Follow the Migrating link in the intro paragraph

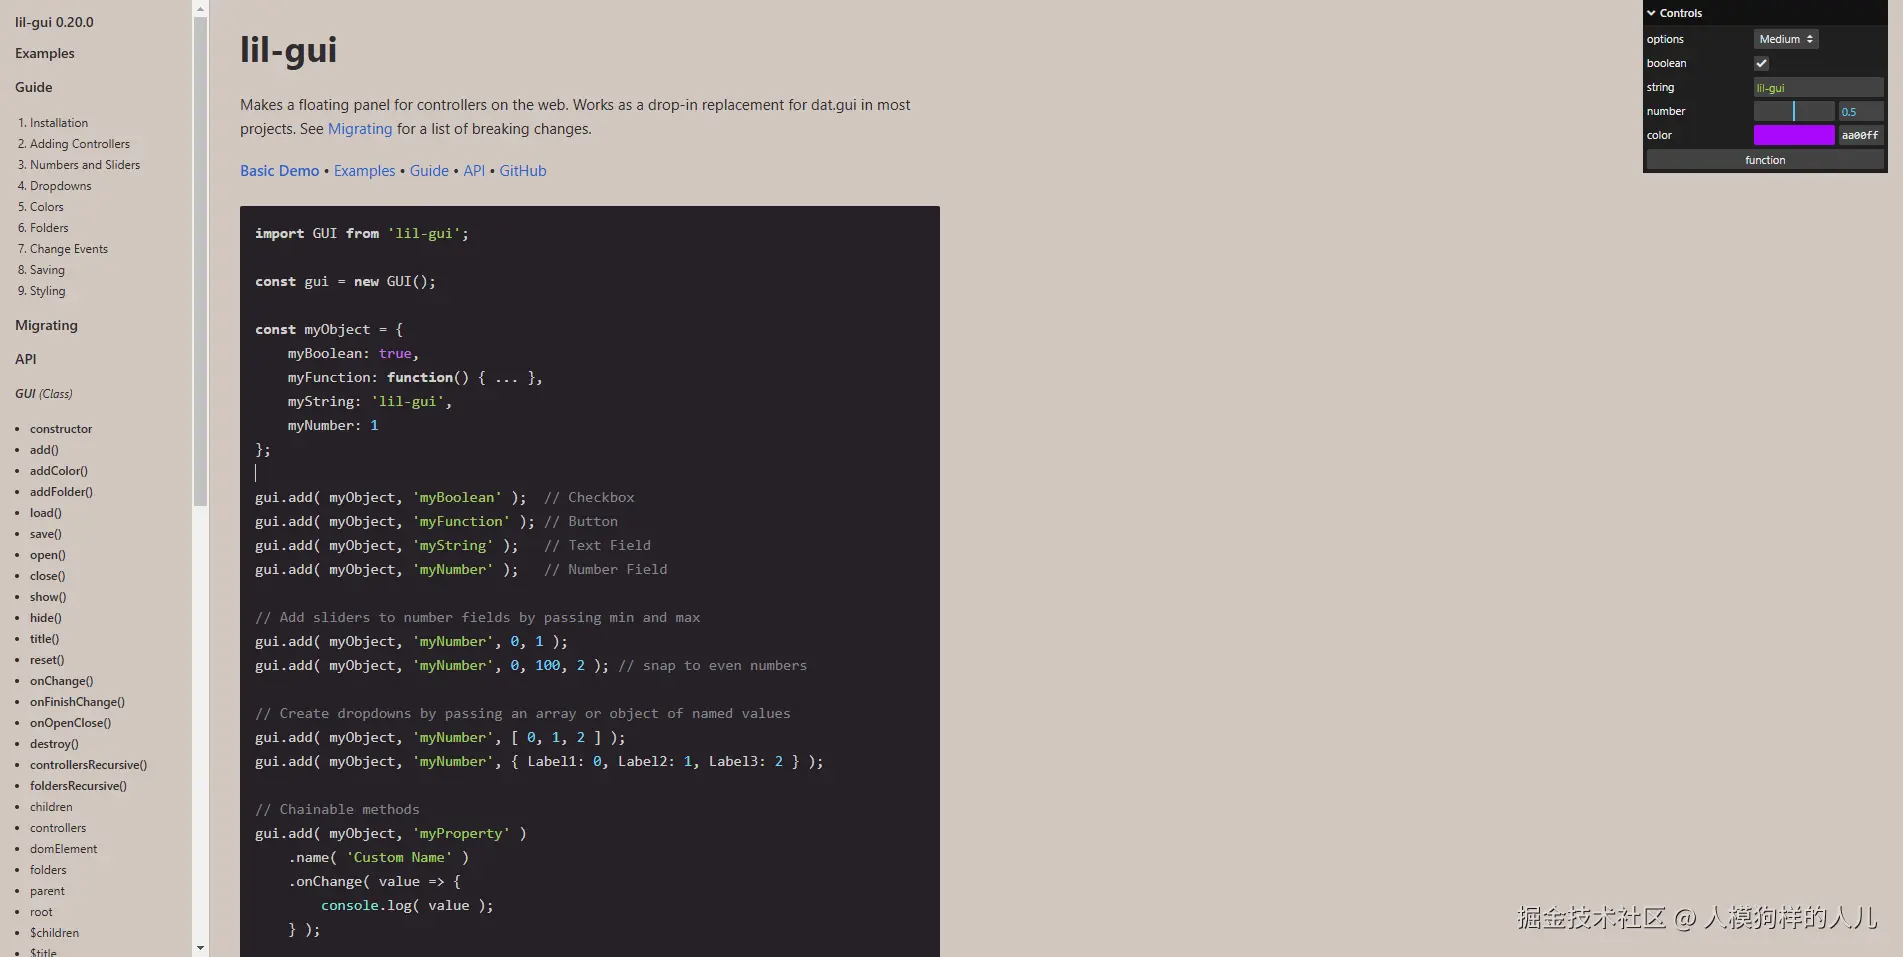click(x=360, y=129)
